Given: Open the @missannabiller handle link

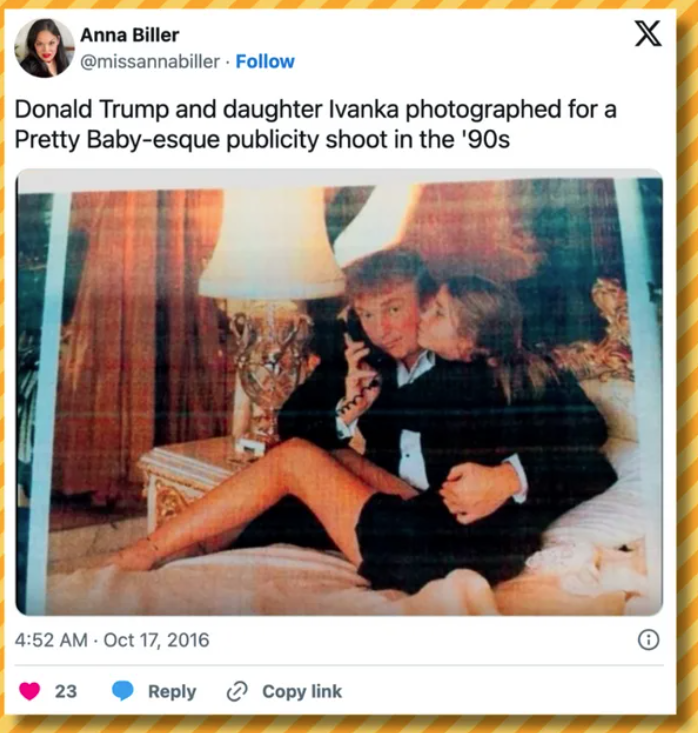Looking at the screenshot, I should [148, 61].
